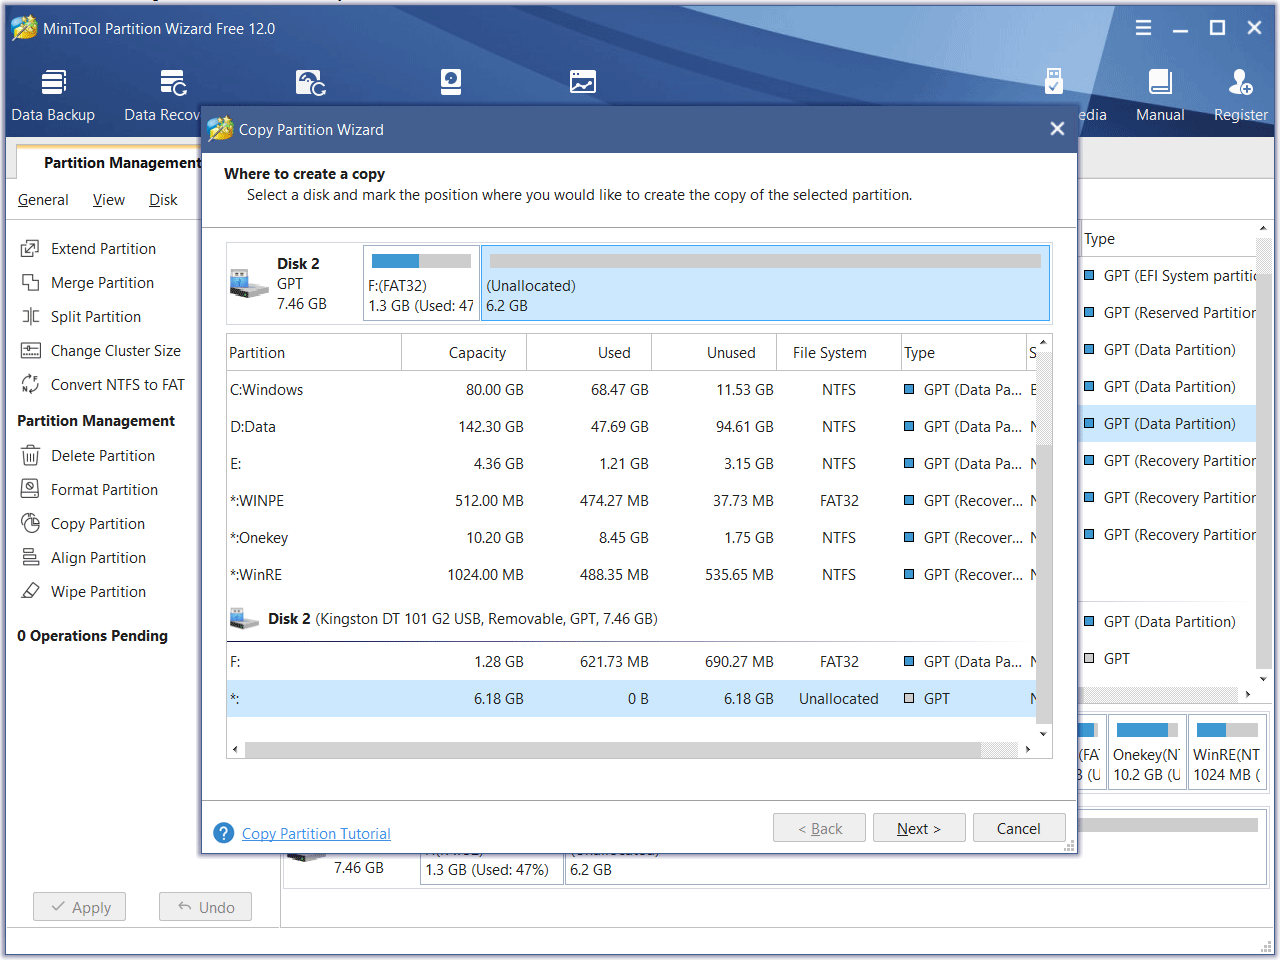
Task: Select the D:Data partition row
Action: pyautogui.click(x=631, y=426)
